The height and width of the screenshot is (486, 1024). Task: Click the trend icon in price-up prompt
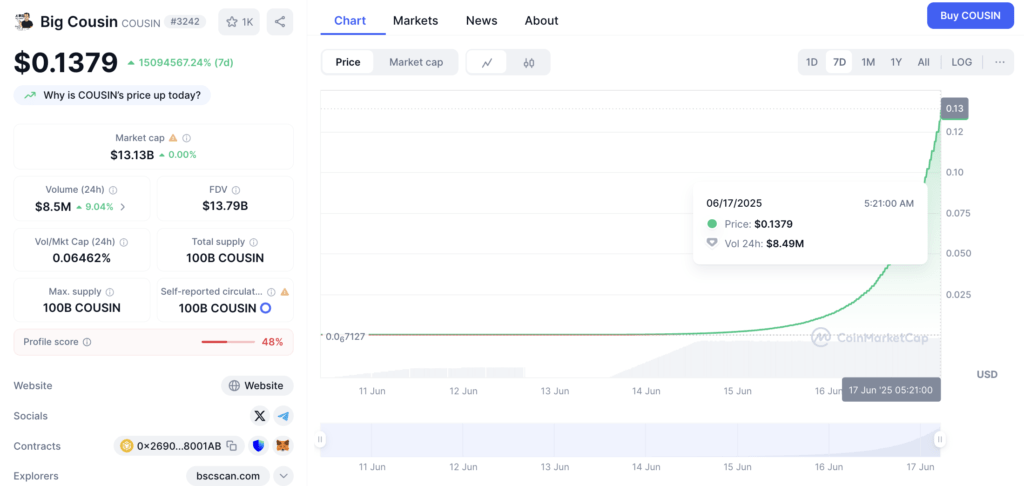pos(30,95)
